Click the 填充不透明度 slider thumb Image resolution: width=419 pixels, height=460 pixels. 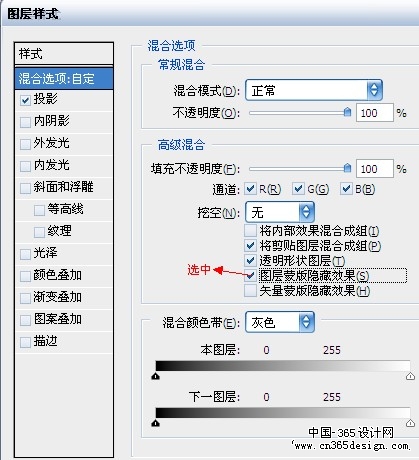click(x=347, y=168)
